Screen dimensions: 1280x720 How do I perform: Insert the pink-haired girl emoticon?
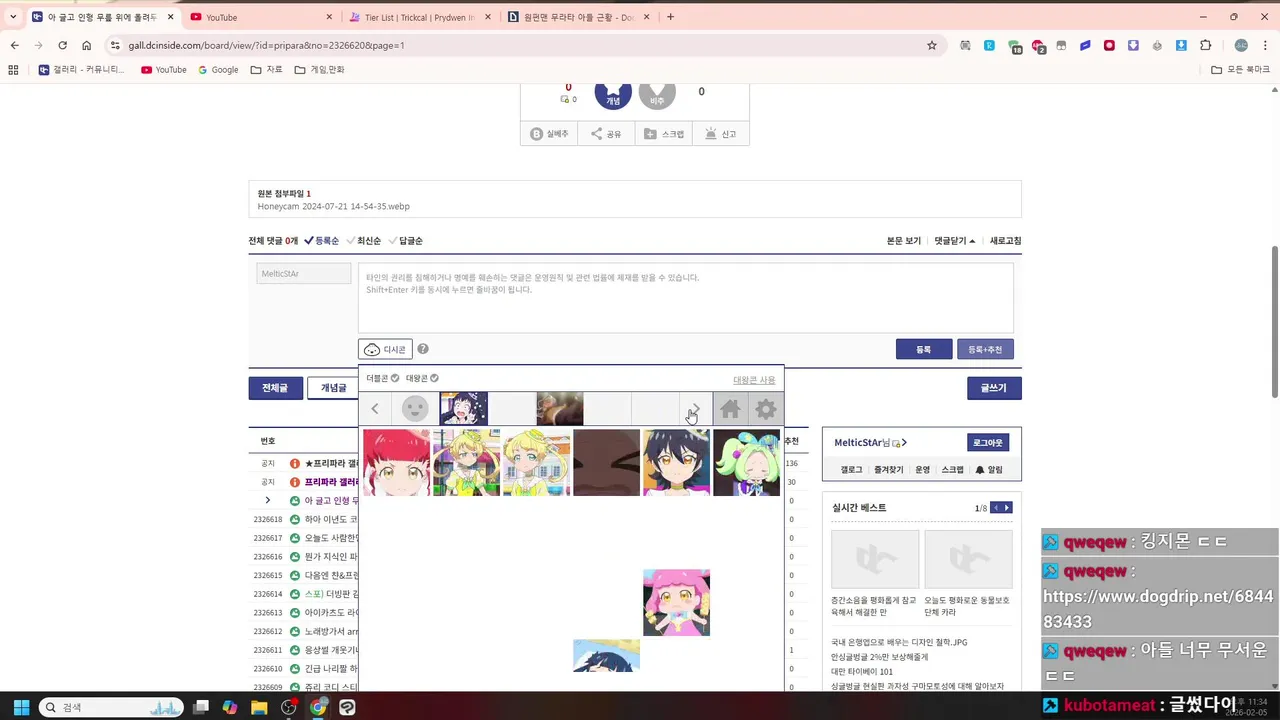click(x=676, y=603)
